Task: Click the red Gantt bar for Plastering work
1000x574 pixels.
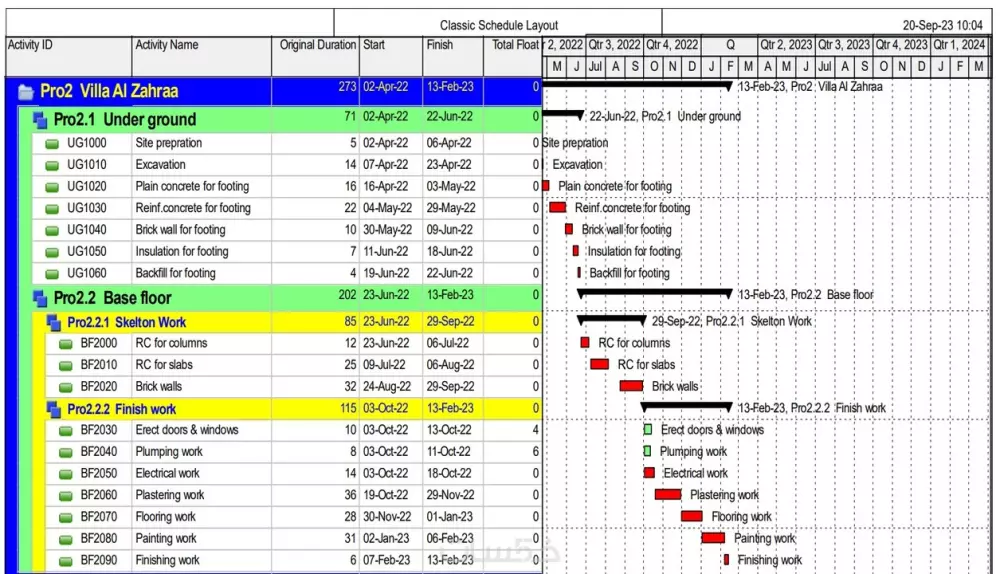Action: point(668,494)
